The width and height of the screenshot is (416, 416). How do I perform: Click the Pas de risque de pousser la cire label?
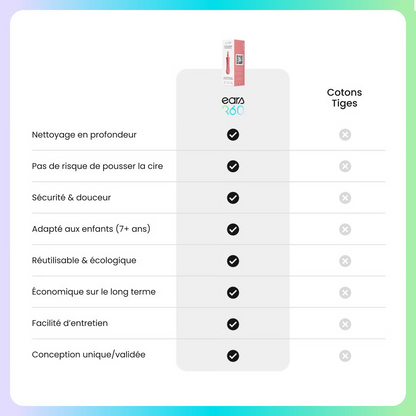[x=97, y=166]
